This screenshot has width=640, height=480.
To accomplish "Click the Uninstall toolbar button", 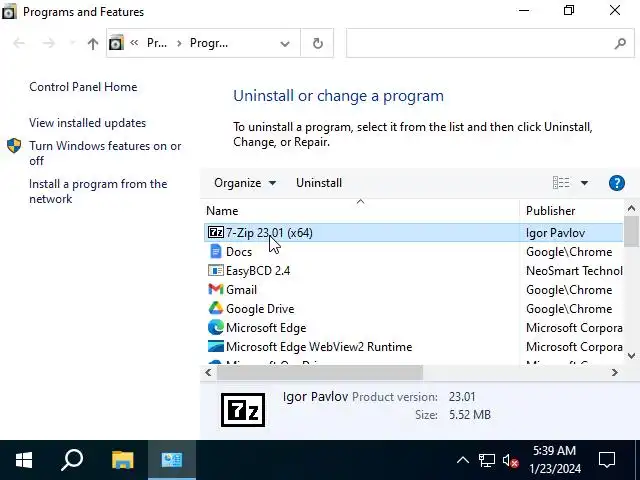I will point(319,183).
